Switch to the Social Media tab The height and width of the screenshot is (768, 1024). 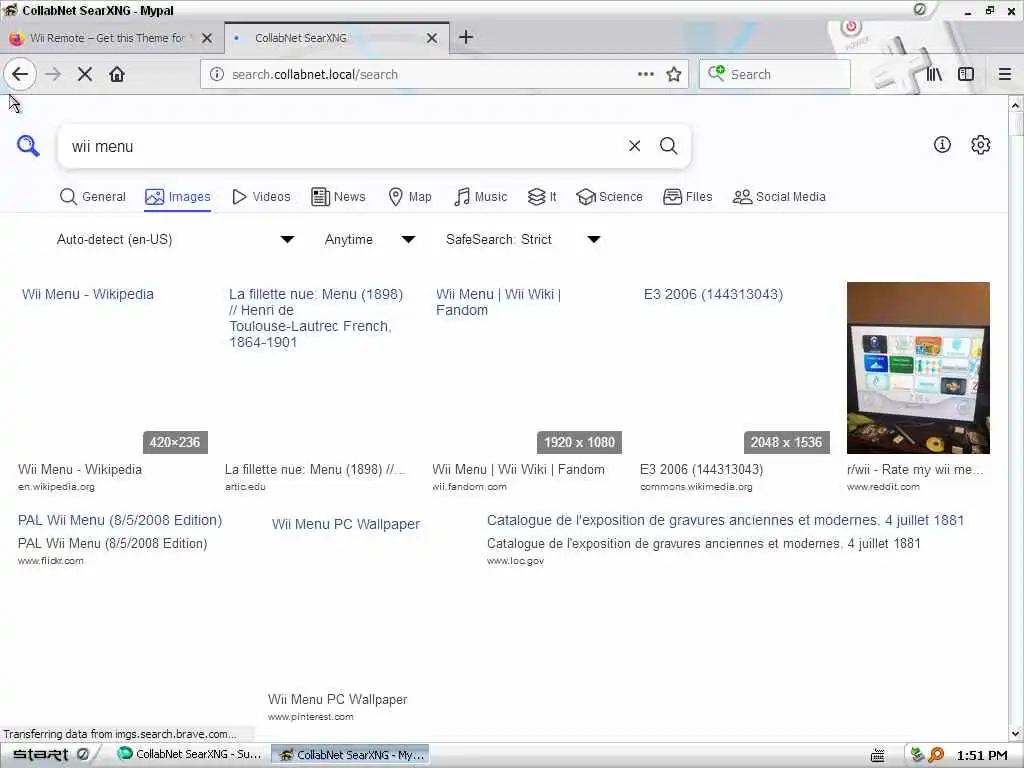(x=779, y=197)
